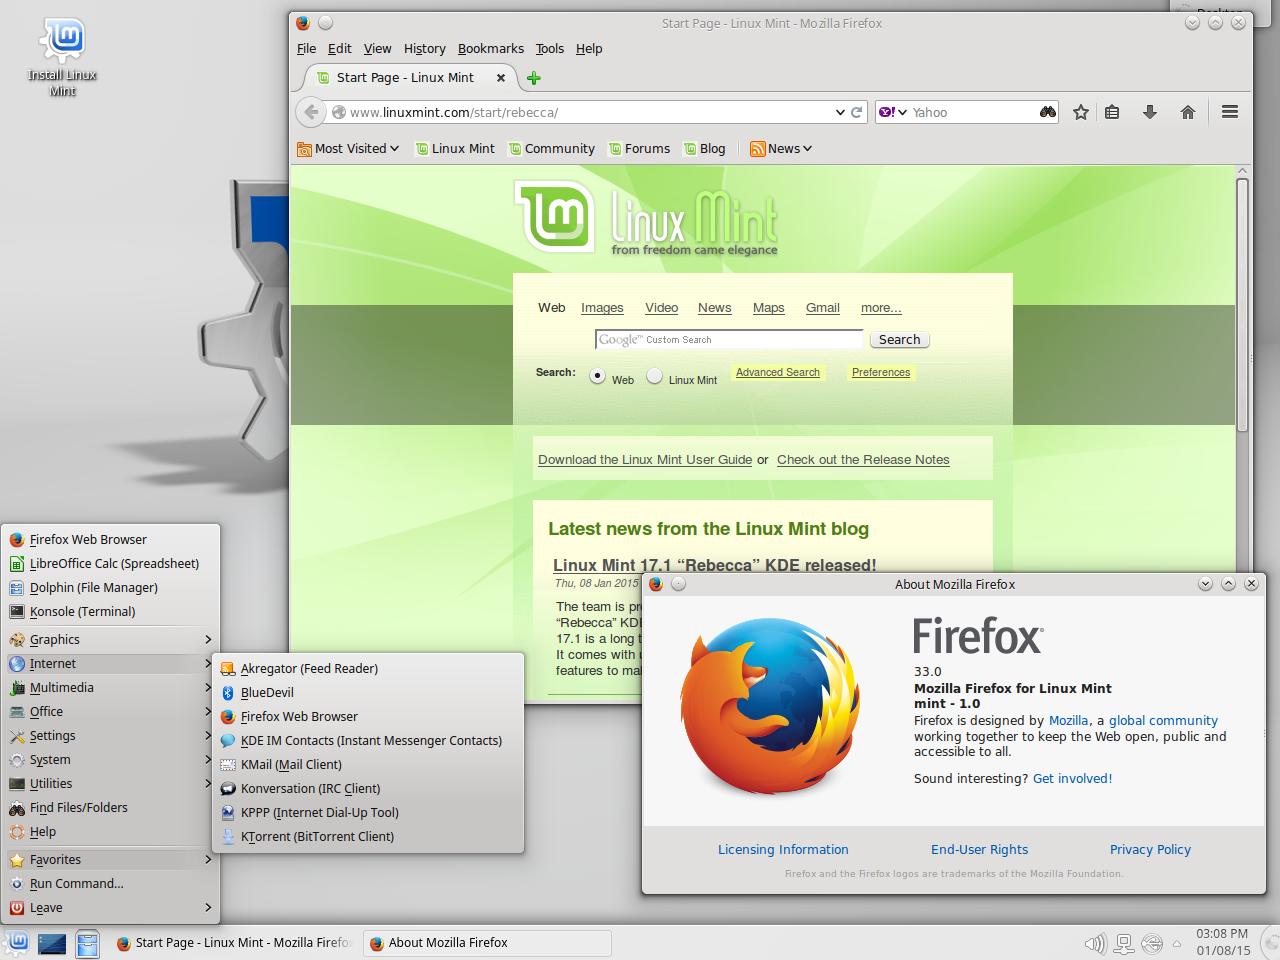Open the volume speaker tray icon

coord(1095,943)
